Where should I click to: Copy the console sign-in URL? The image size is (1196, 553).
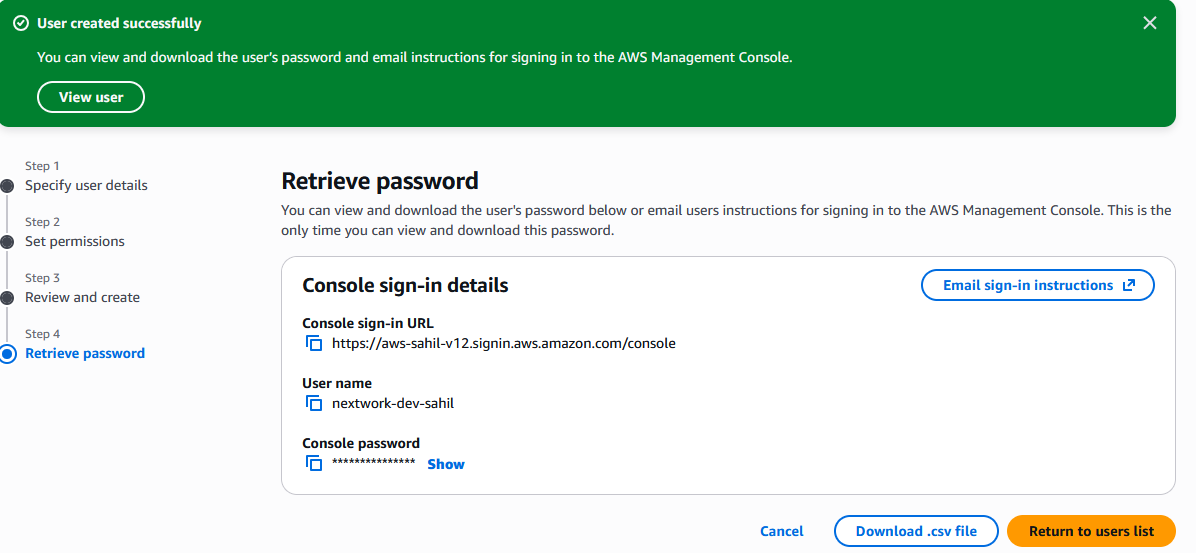pos(314,343)
